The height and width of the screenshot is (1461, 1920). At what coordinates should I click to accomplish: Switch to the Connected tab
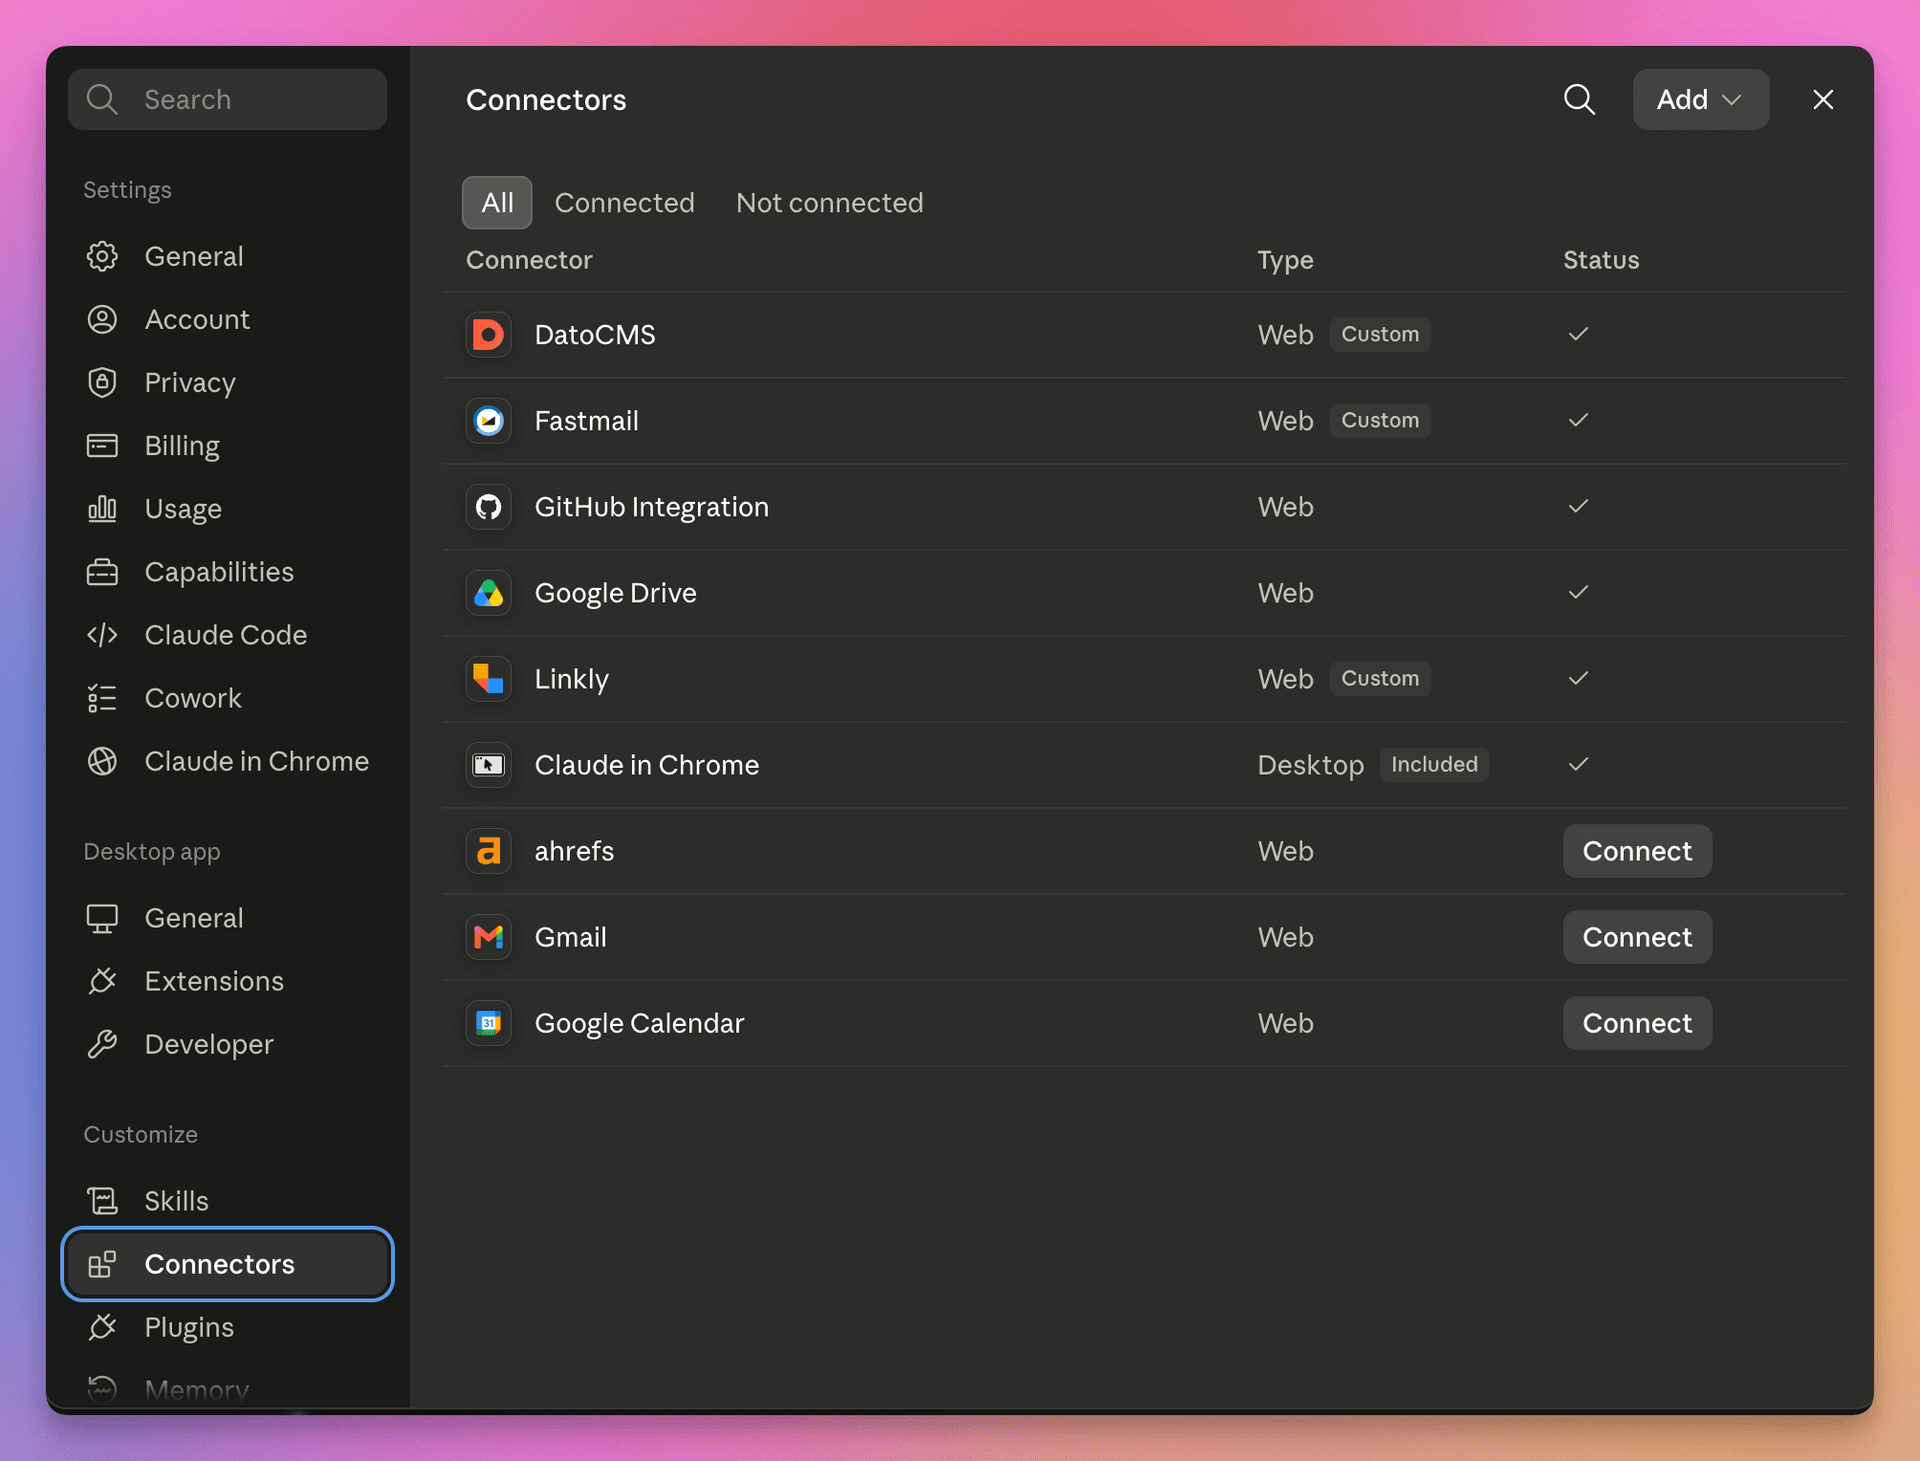pyautogui.click(x=624, y=203)
